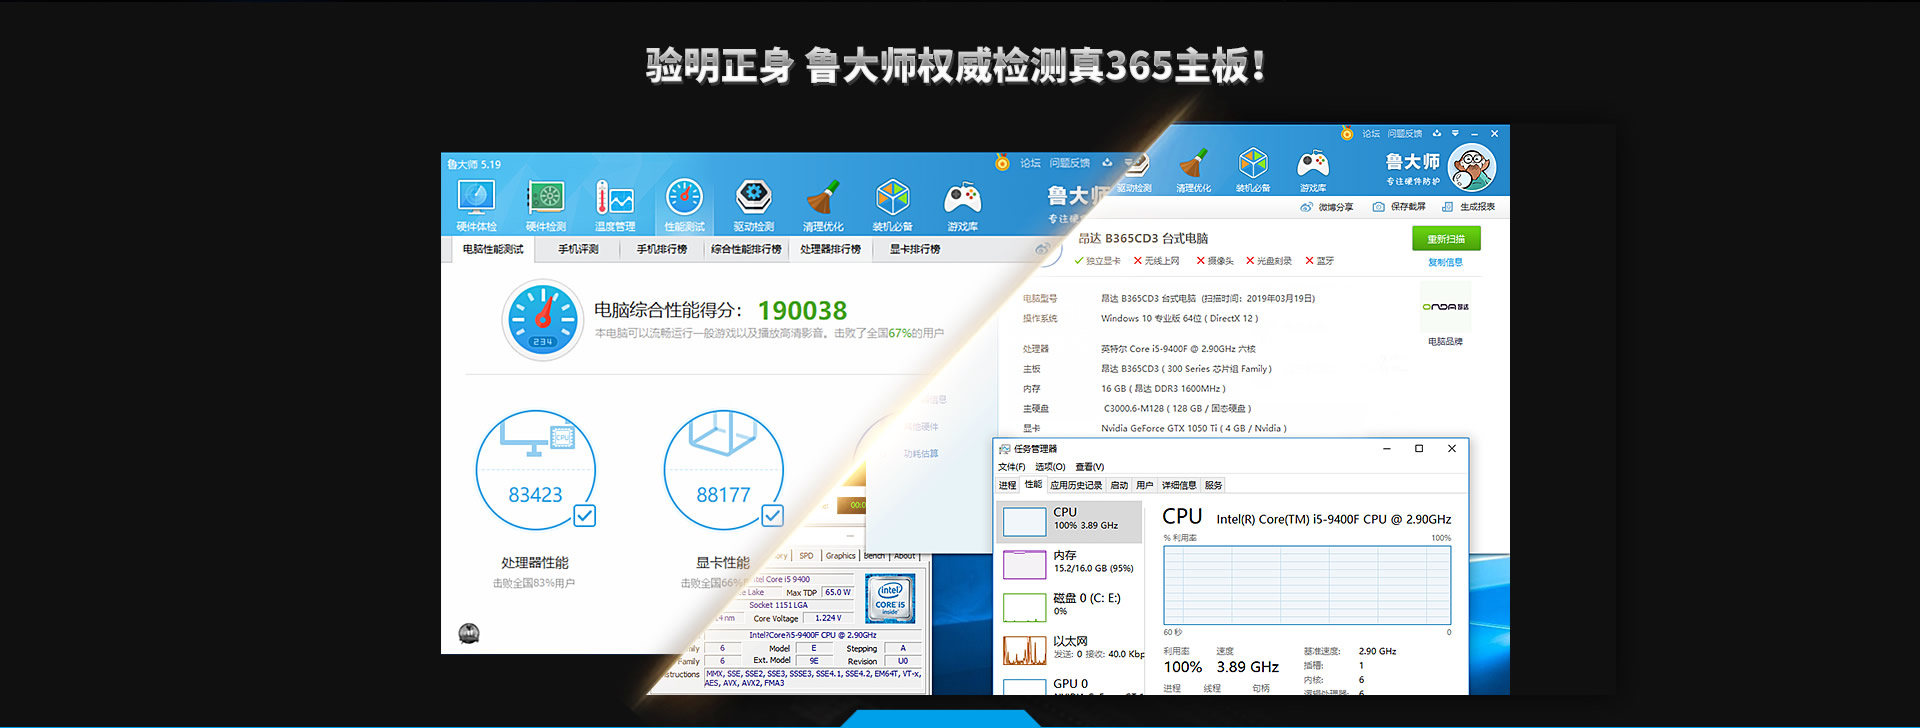Screen dimensions: 1920x728
Task: Click green 重新扫描 rescan button
Action: tap(1445, 239)
